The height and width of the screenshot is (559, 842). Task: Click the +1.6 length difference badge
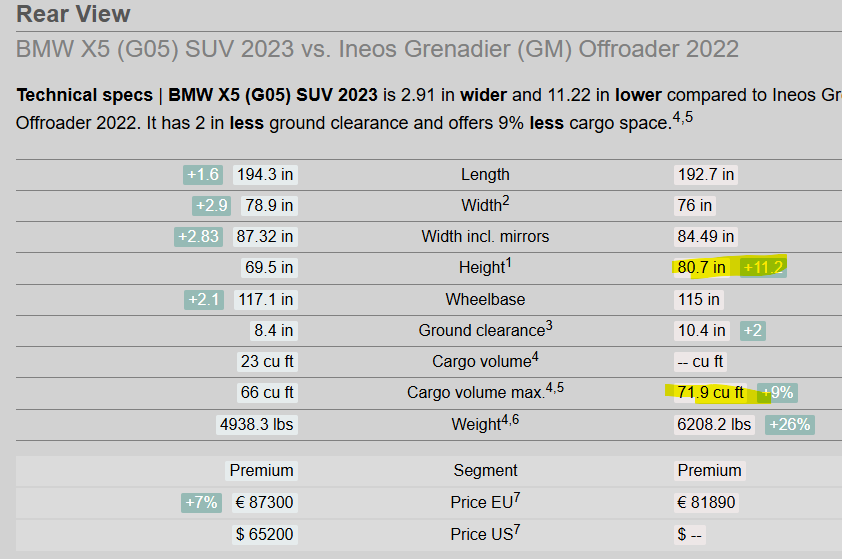tap(202, 174)
